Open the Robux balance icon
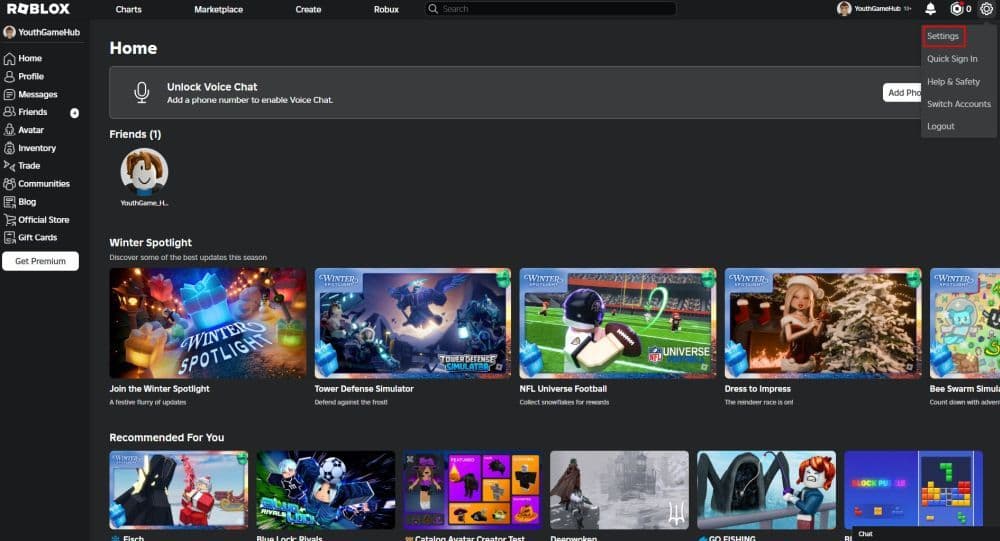The width and height of the screenshot is (1000, 541). tap(956, 8)
